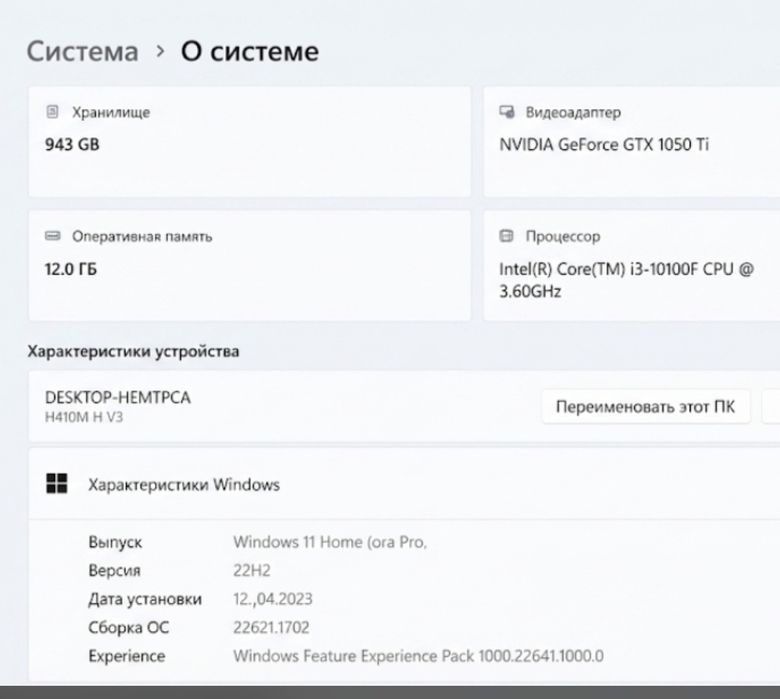
Task: Click the Windows logo icon
Action: click(x=57, y=483)
